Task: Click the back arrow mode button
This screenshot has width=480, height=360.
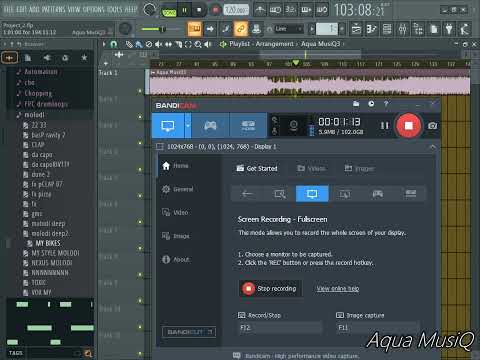Action: click(x=247, y=194)
